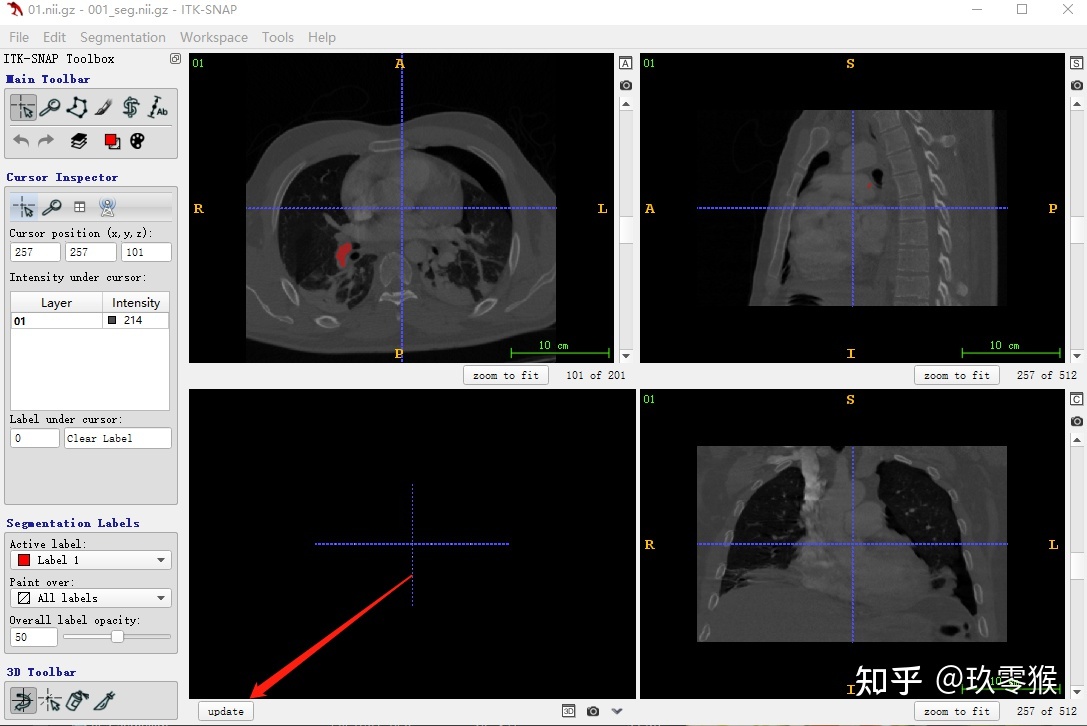This screenshot has height=726, width=1087.
Task: Click axial slice scrollbar down arrow
Action: tap(626, 356)
